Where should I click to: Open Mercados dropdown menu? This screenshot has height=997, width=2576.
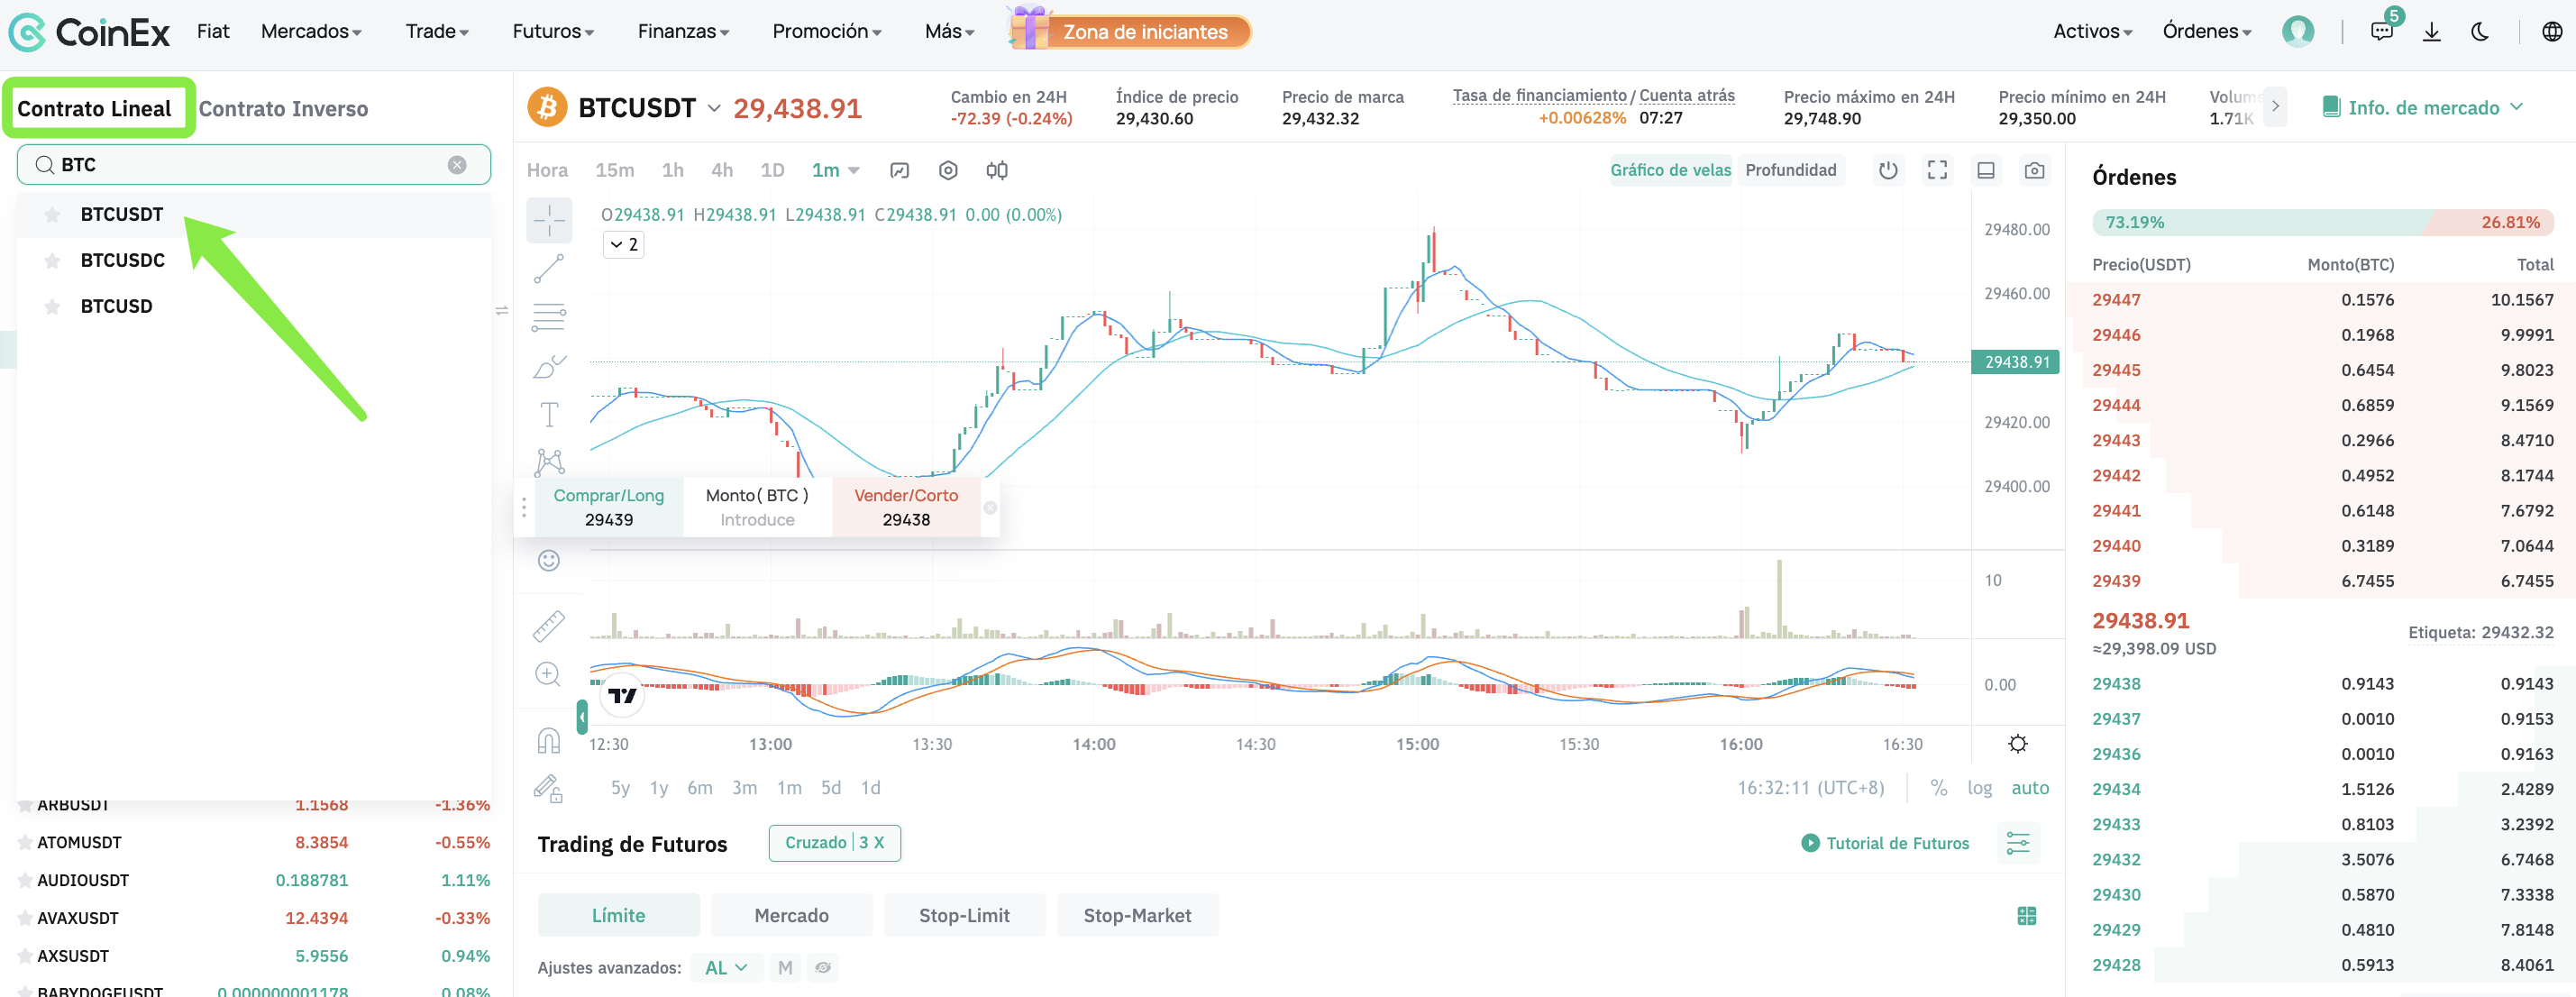[311, 32]
